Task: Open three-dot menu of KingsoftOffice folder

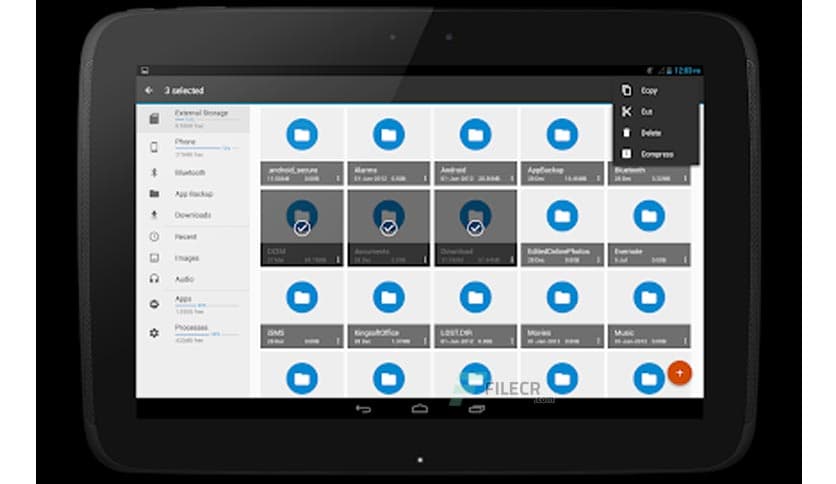Action: 425,341
